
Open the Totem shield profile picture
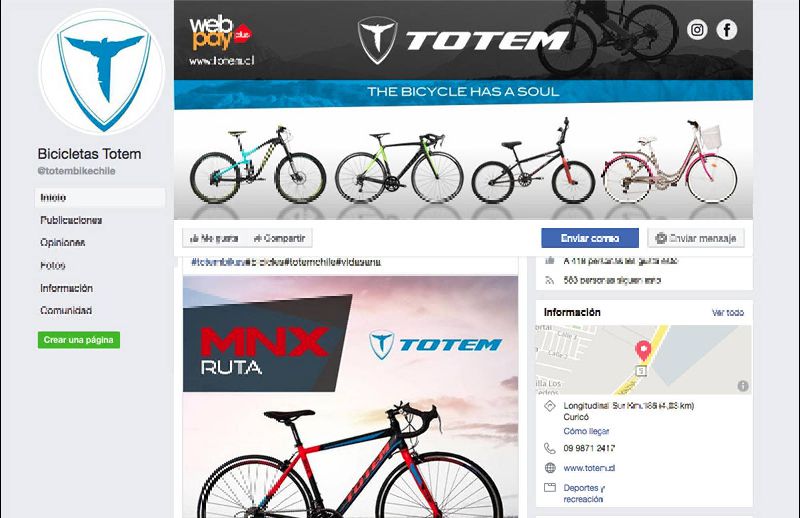tap(102, 71)
